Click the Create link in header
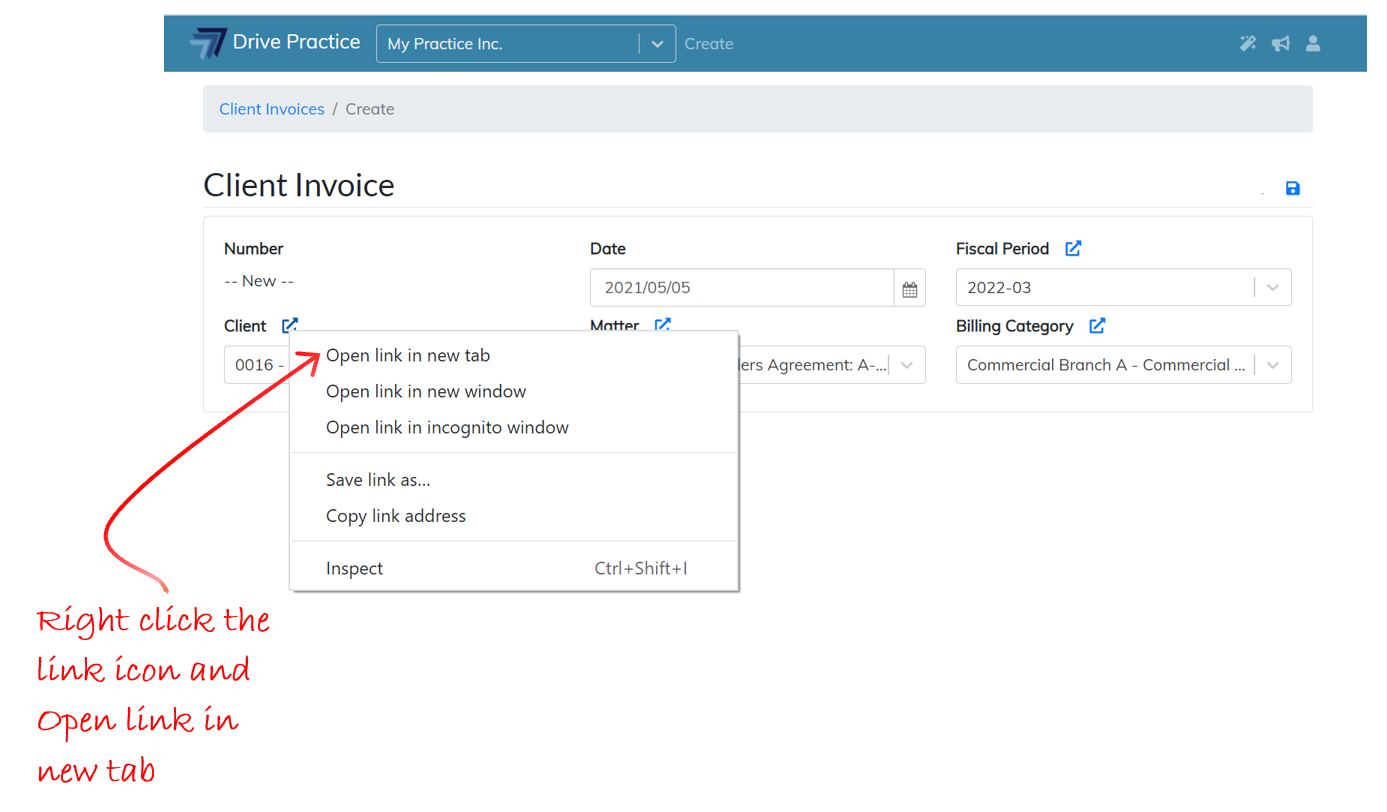 709,44
